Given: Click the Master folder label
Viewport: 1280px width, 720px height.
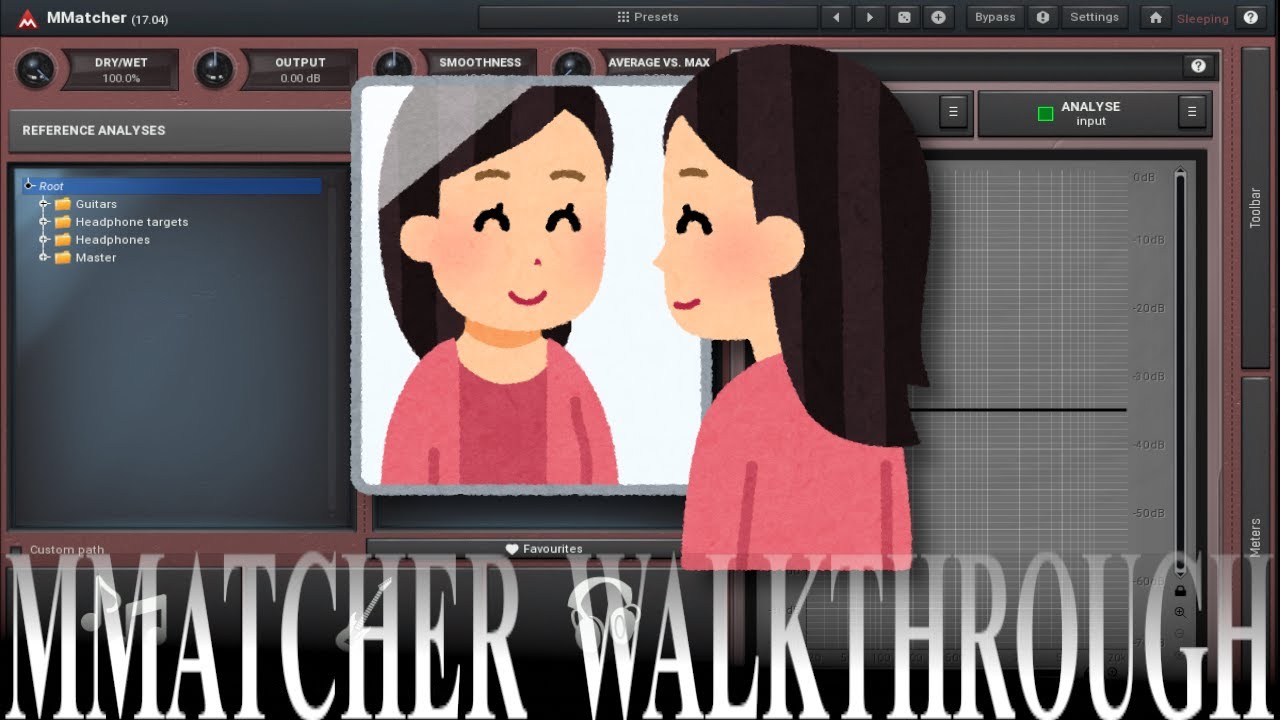Looking at the screenshot, I should click(x=96, y=258).
